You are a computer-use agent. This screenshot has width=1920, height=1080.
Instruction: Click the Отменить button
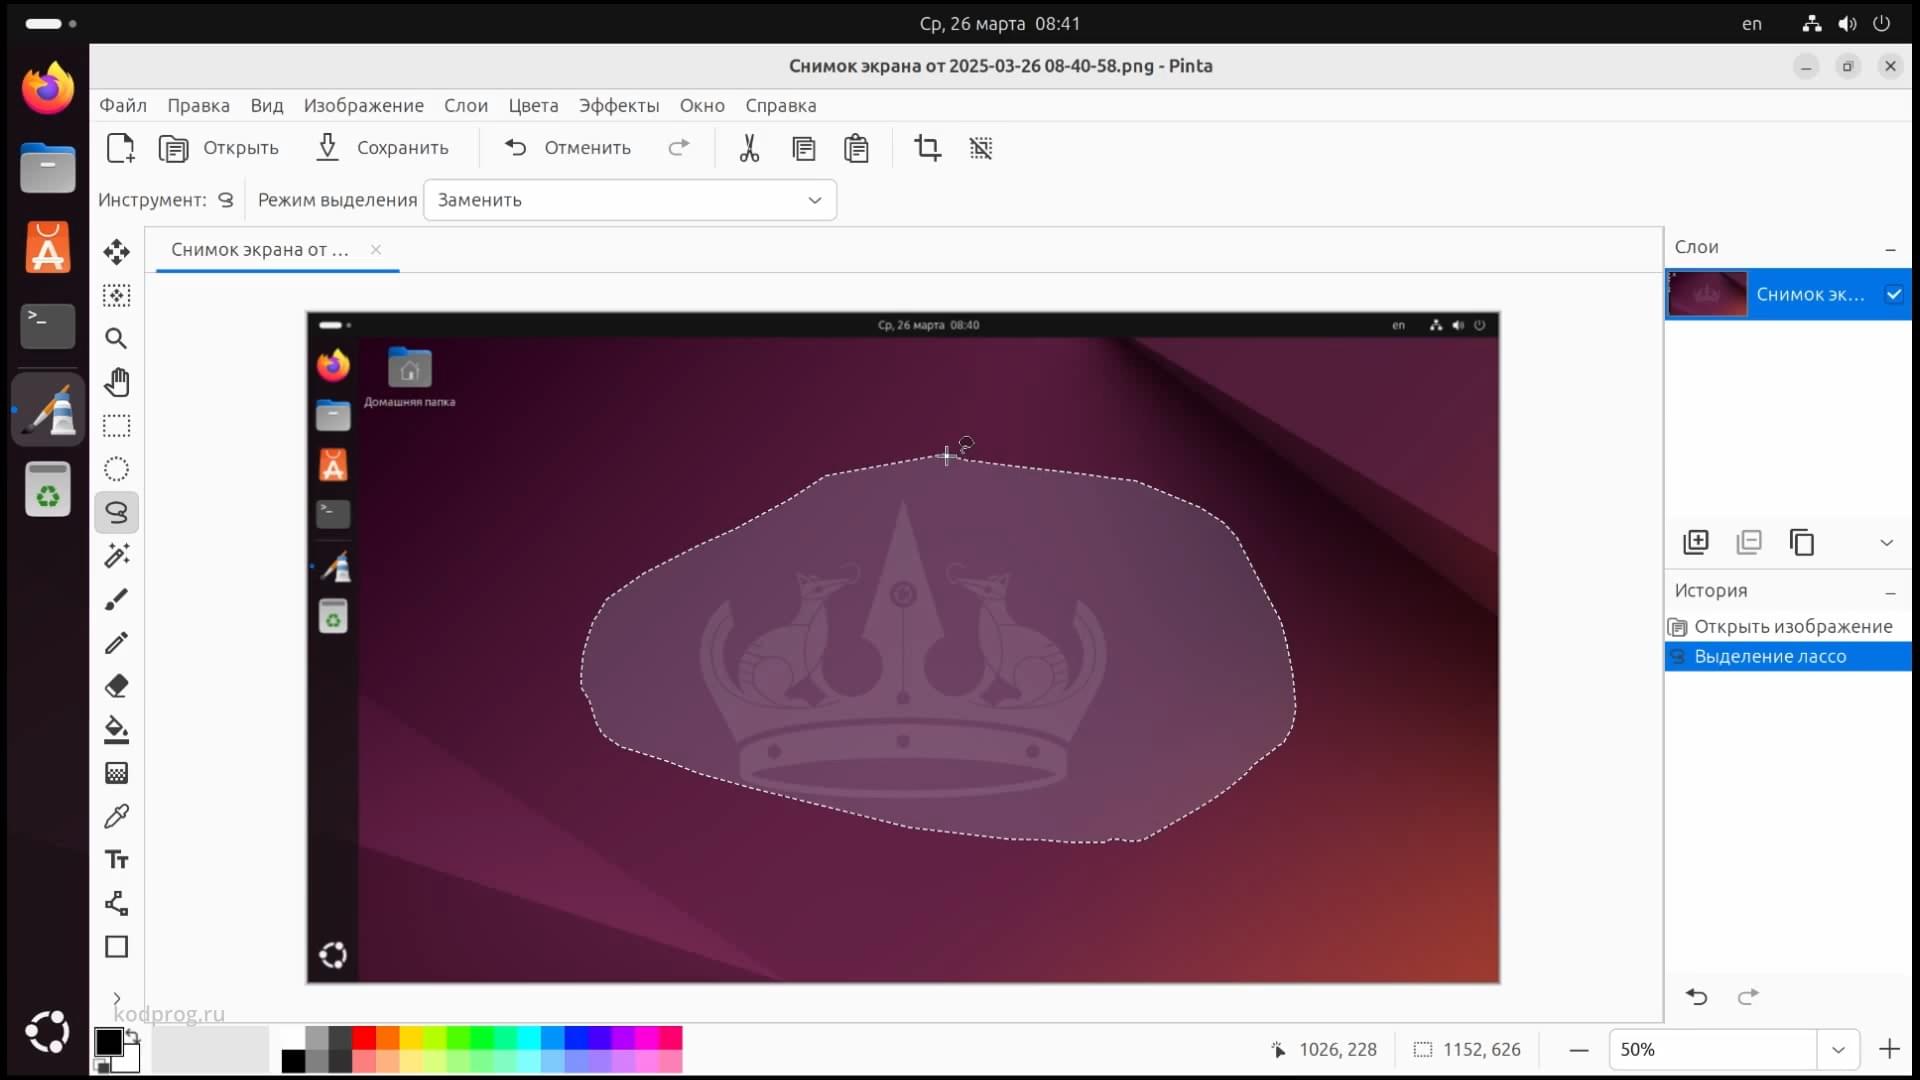point(568,148)
